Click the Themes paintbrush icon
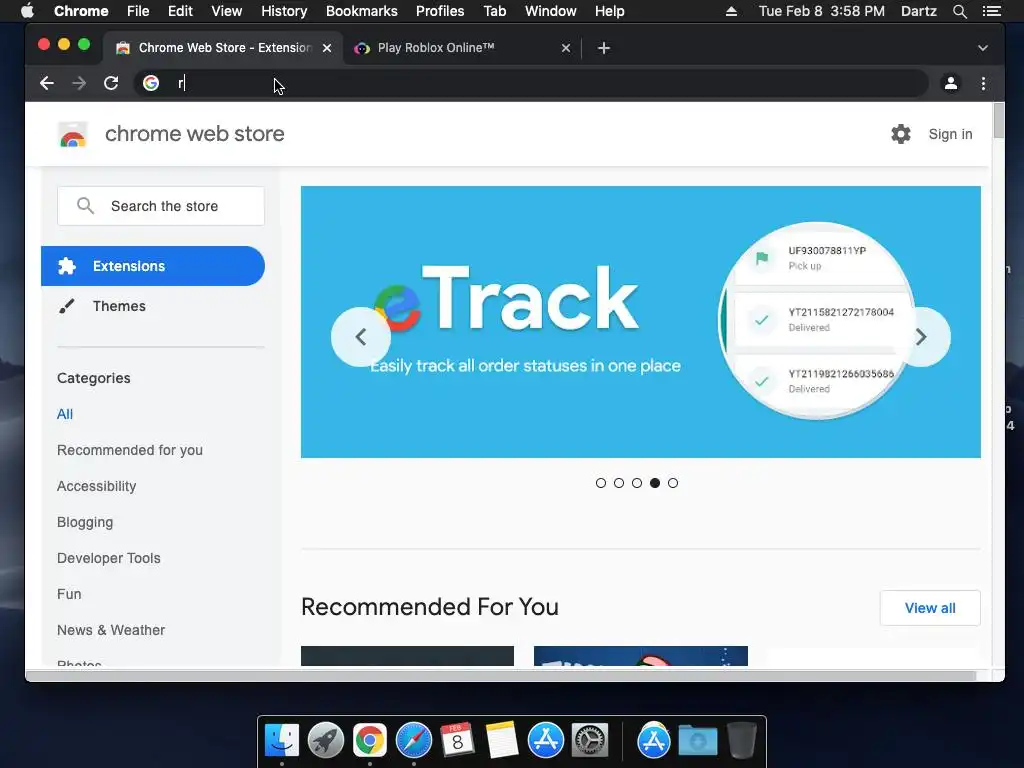The height and width of the screenshot is (768, 1024). [67, 306]
